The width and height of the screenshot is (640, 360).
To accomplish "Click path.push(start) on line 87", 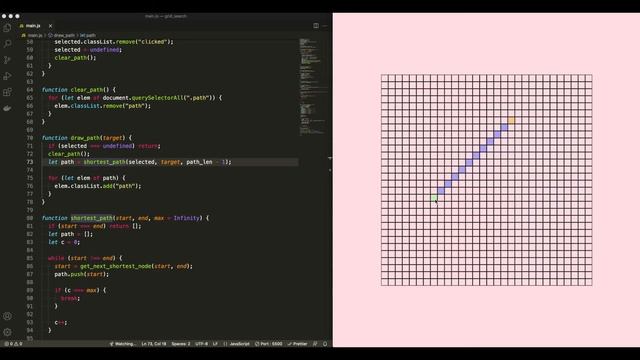I will [x=81, y=274].
